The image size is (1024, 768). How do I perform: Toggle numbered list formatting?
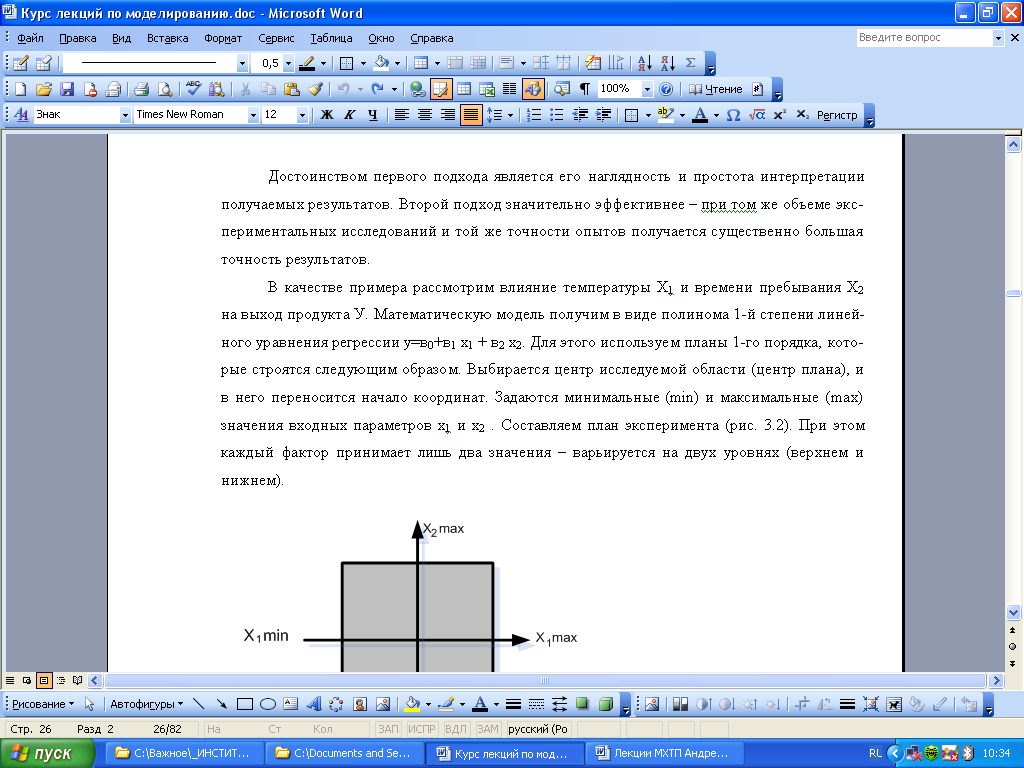[x=534, y=115]
